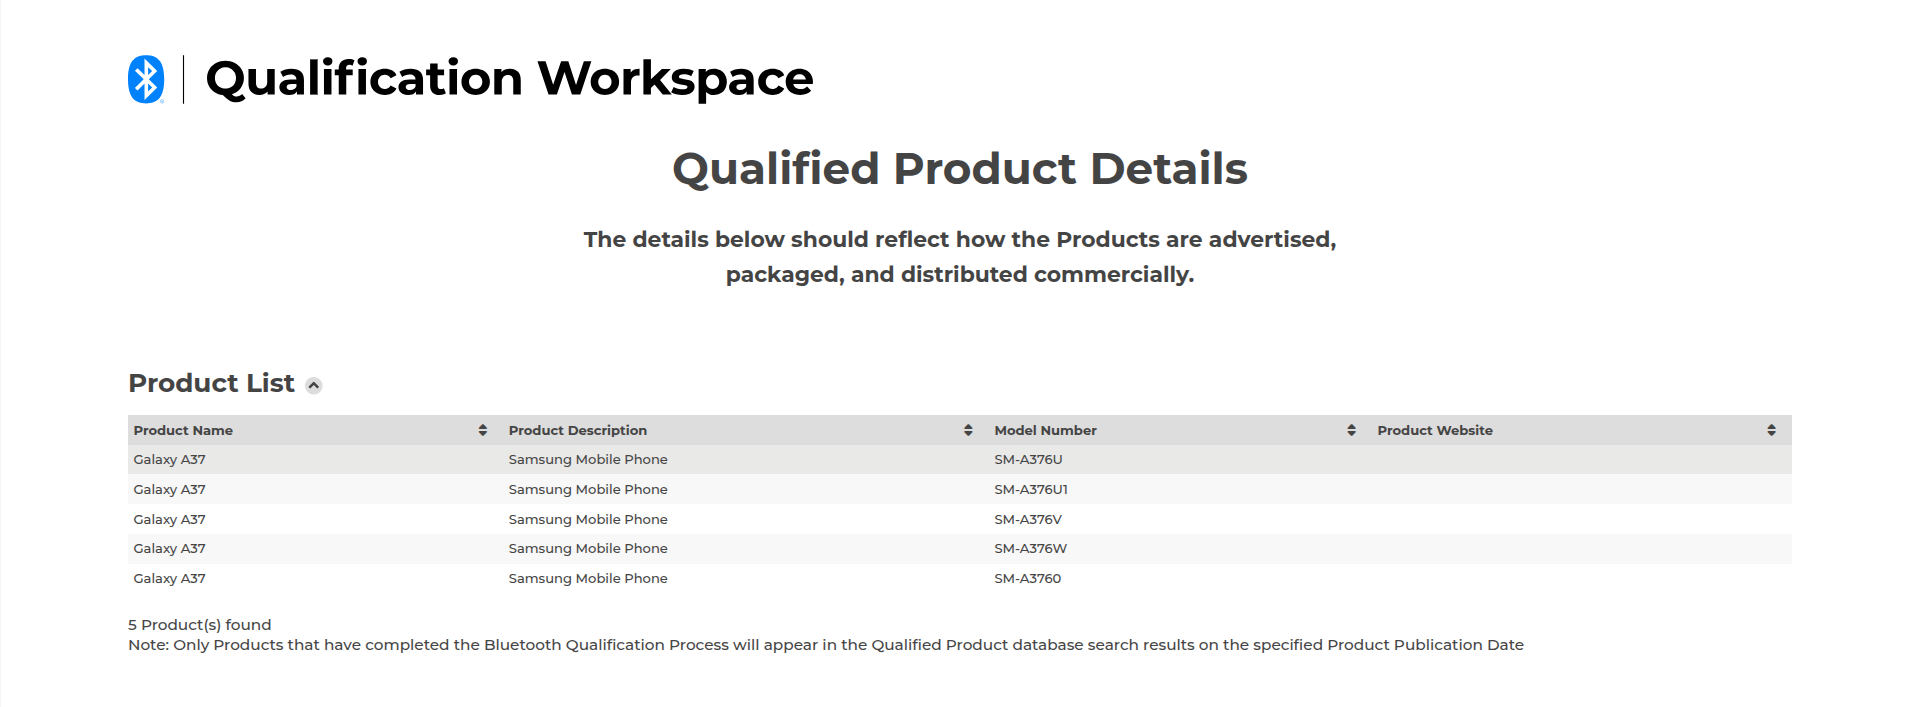Click the Product Name column header label

[x=183, y=430]
